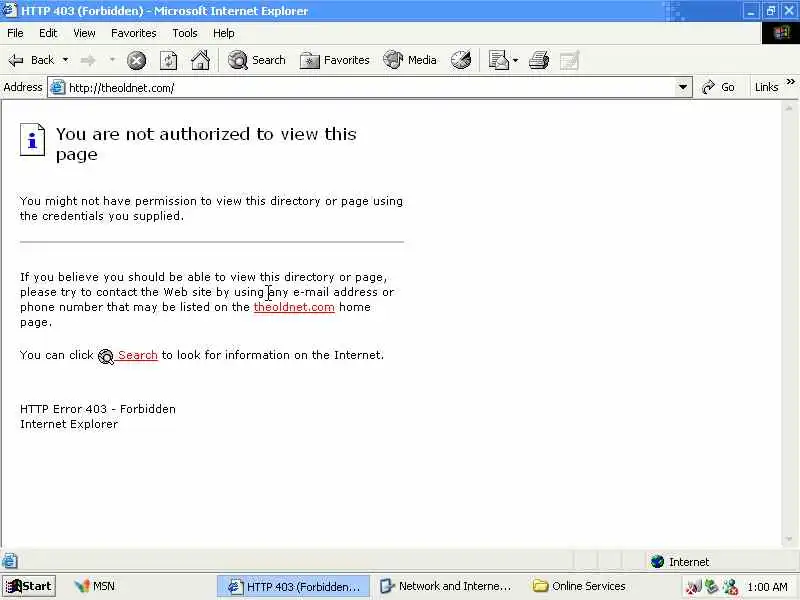Open the Favorites menu
The image size is (800, 600).
point(134,33)
